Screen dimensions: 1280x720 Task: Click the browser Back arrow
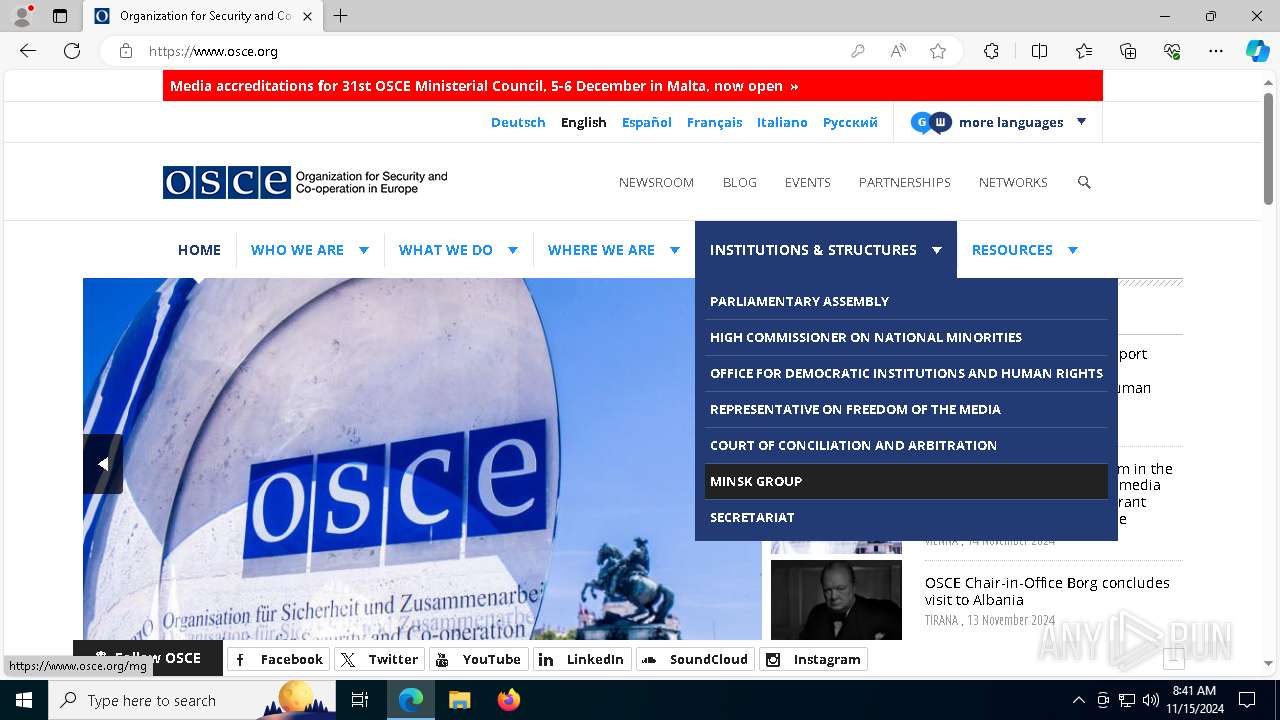[28, 51]
